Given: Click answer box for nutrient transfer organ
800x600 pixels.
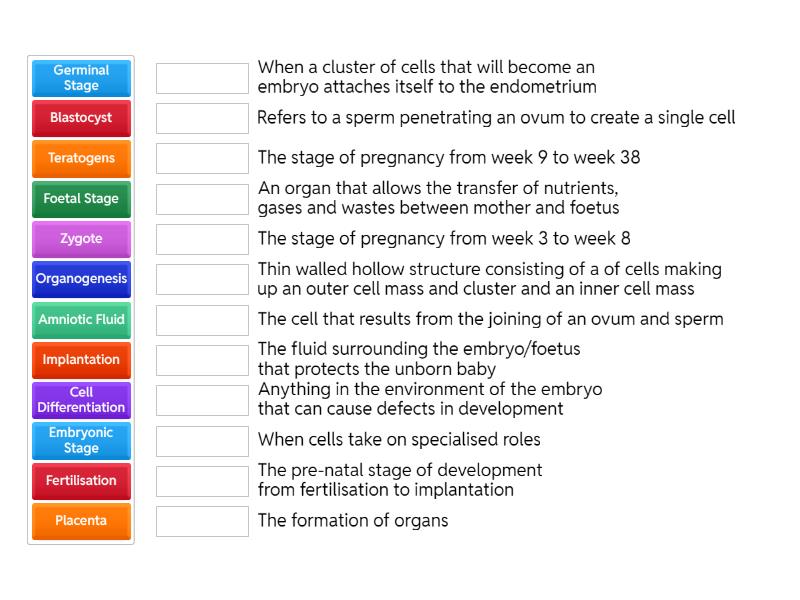Looking at the screenshot, I should [202, 198].
